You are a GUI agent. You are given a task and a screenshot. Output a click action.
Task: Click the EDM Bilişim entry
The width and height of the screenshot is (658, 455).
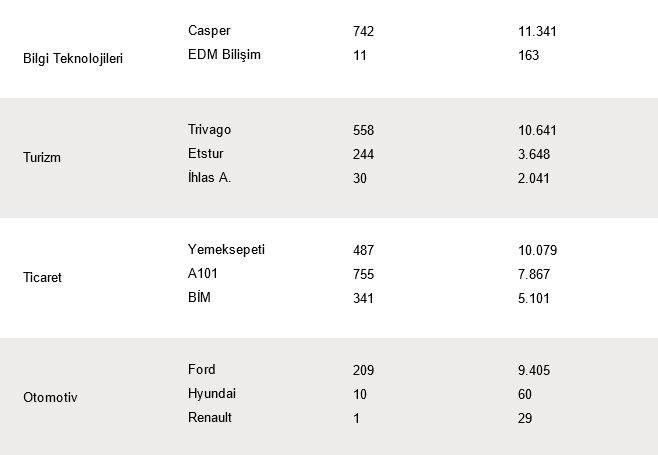pyautogui.click(x=224, y=55)
